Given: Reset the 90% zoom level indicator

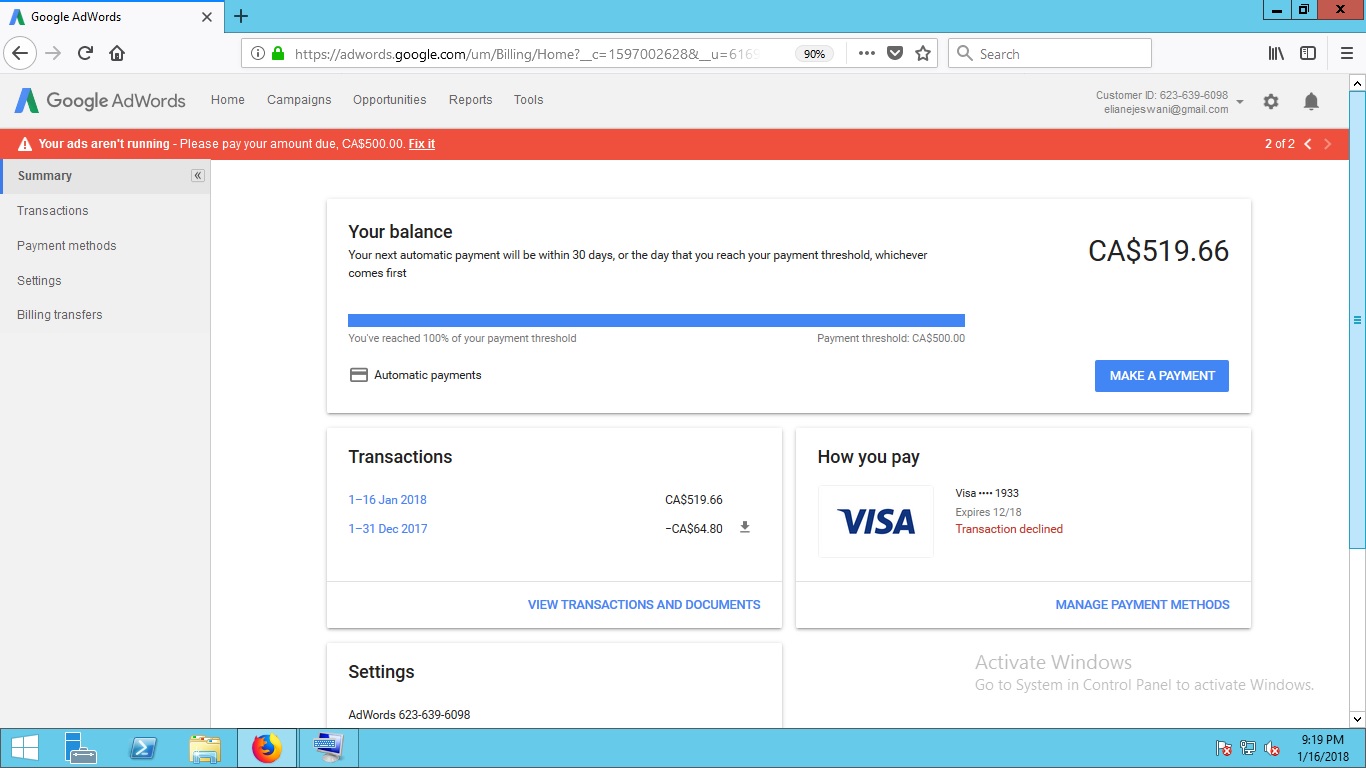Looking at the screenshot, I should (x=815, y=54).
